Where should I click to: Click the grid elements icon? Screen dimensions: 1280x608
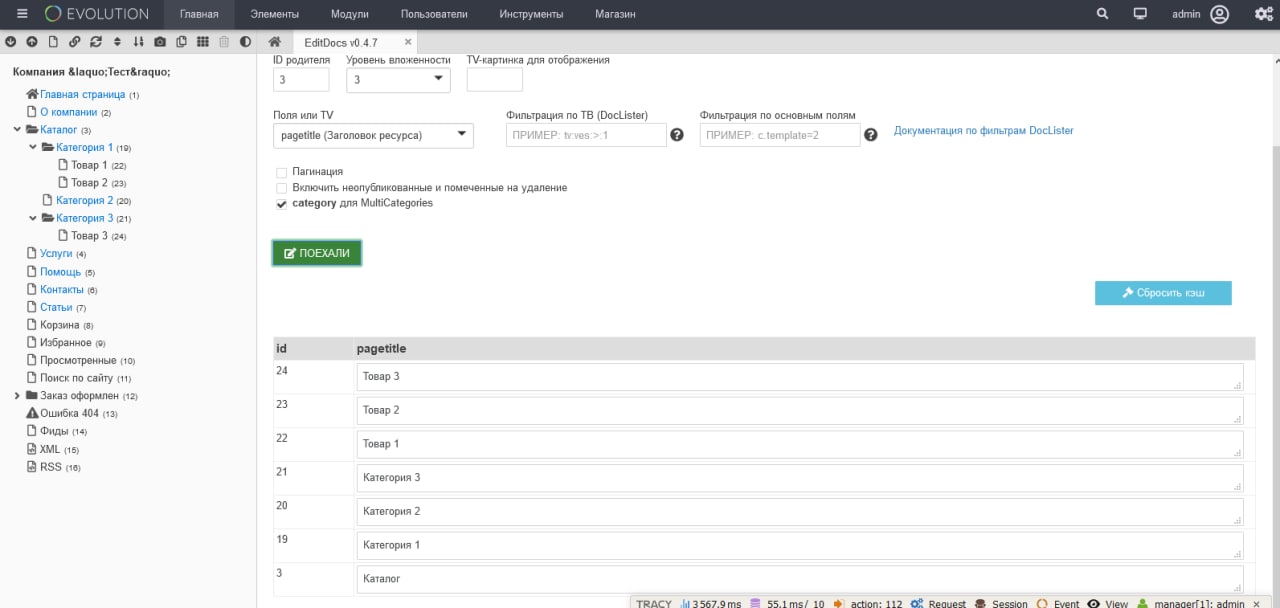click(x=203, y=42)
